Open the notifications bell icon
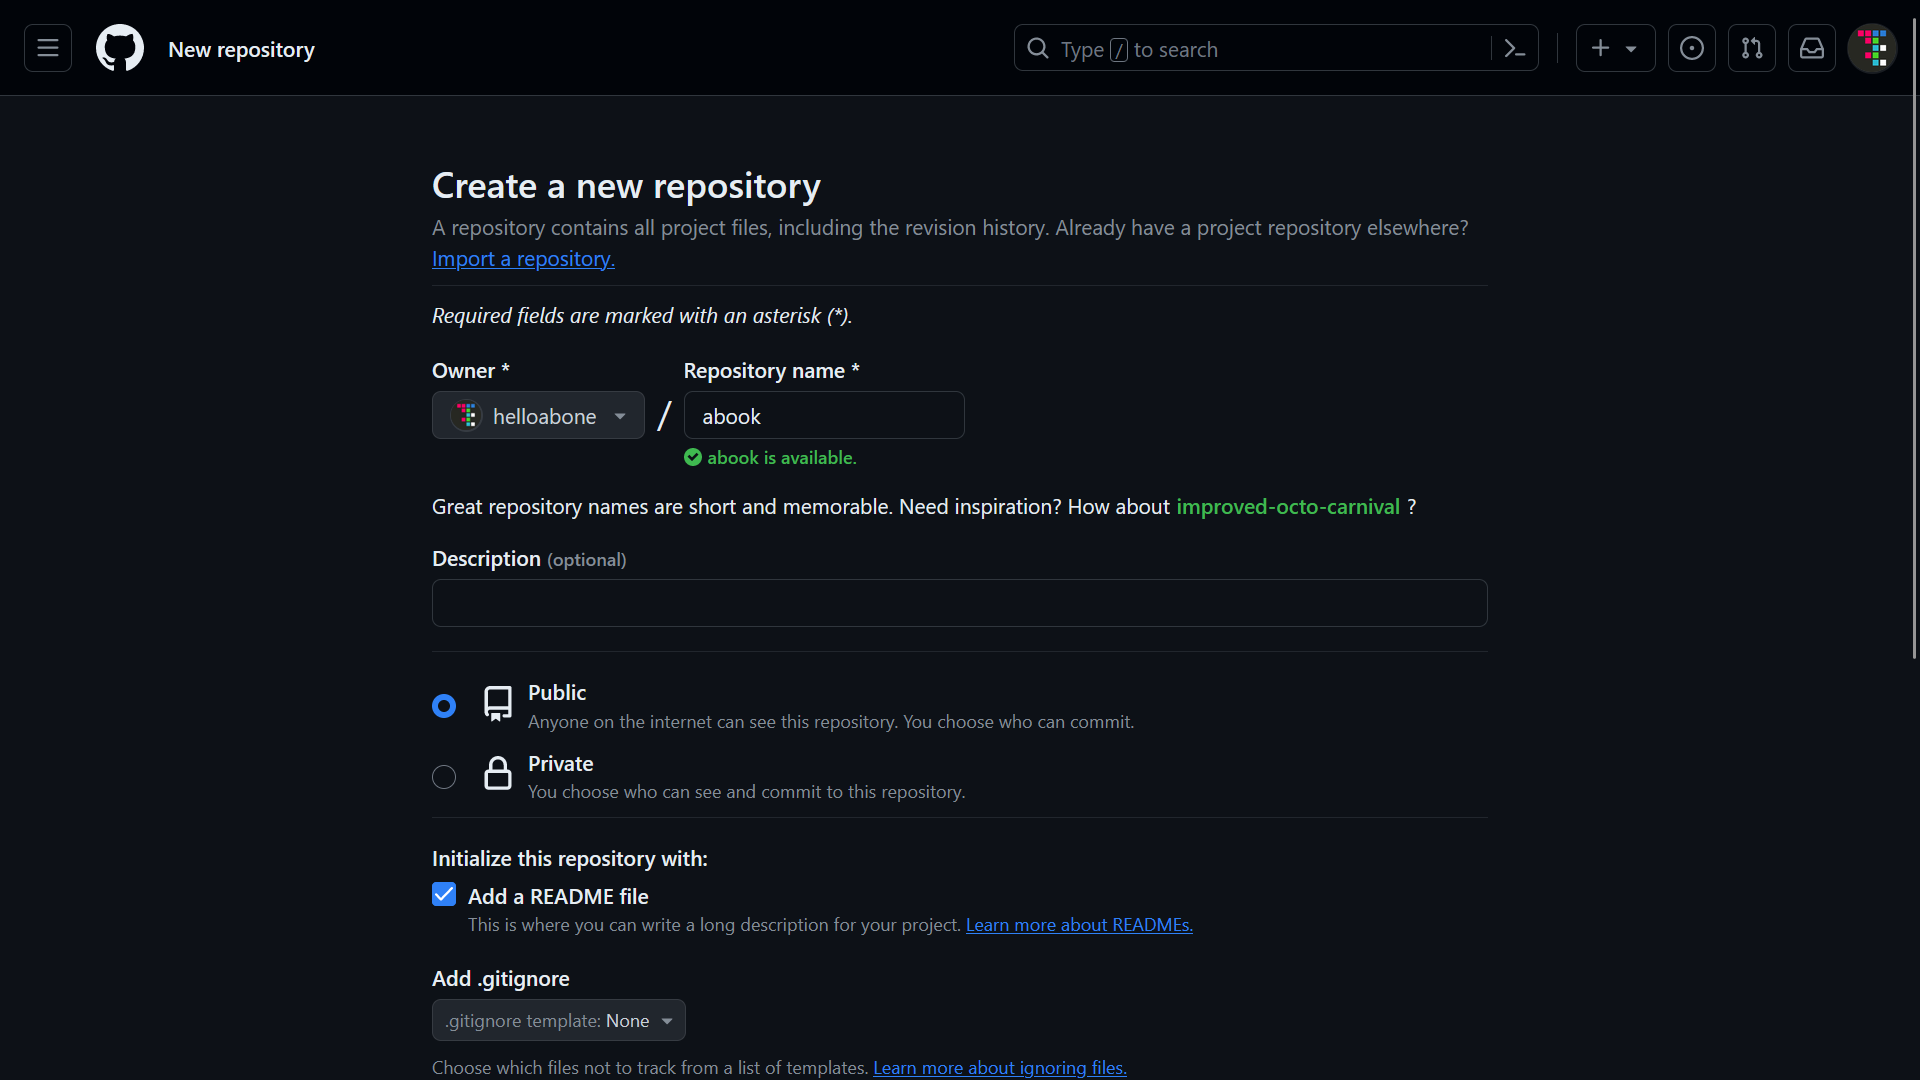1920x1080 pixels. pos(1813,49)
